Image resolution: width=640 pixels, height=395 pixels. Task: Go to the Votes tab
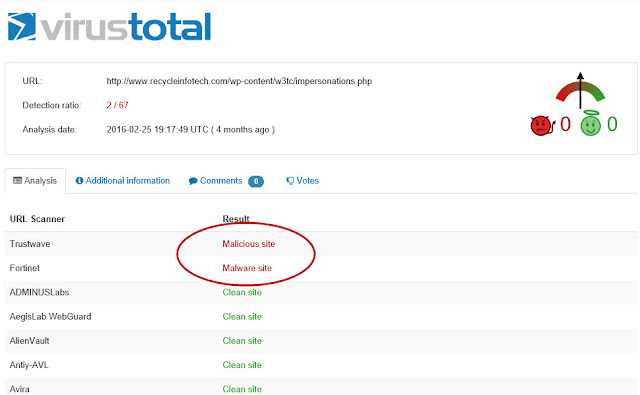[x=302, y=180]
